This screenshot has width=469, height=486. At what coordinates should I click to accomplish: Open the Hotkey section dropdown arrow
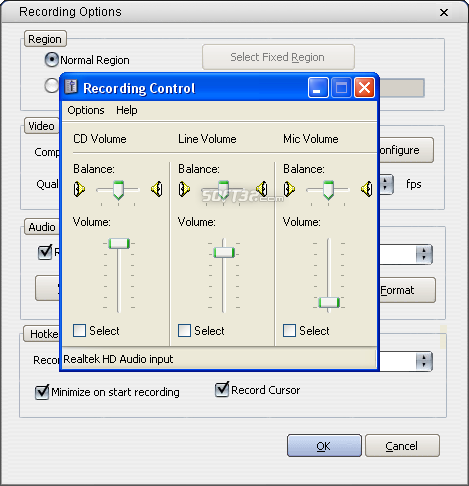[x=424, y=361]
